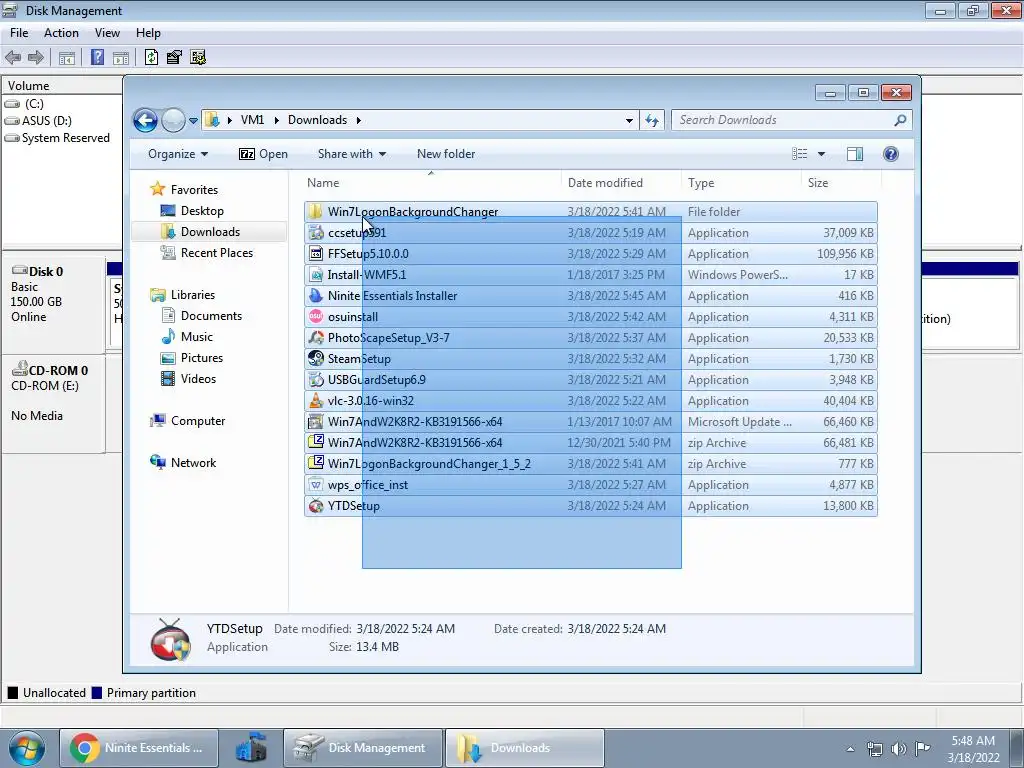
Task: Select wps_office_inst file icon
Action: [x=316, y=485]
